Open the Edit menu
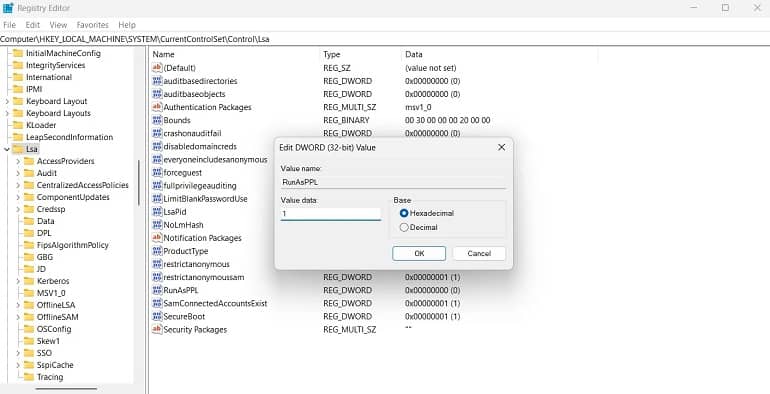 32,25
